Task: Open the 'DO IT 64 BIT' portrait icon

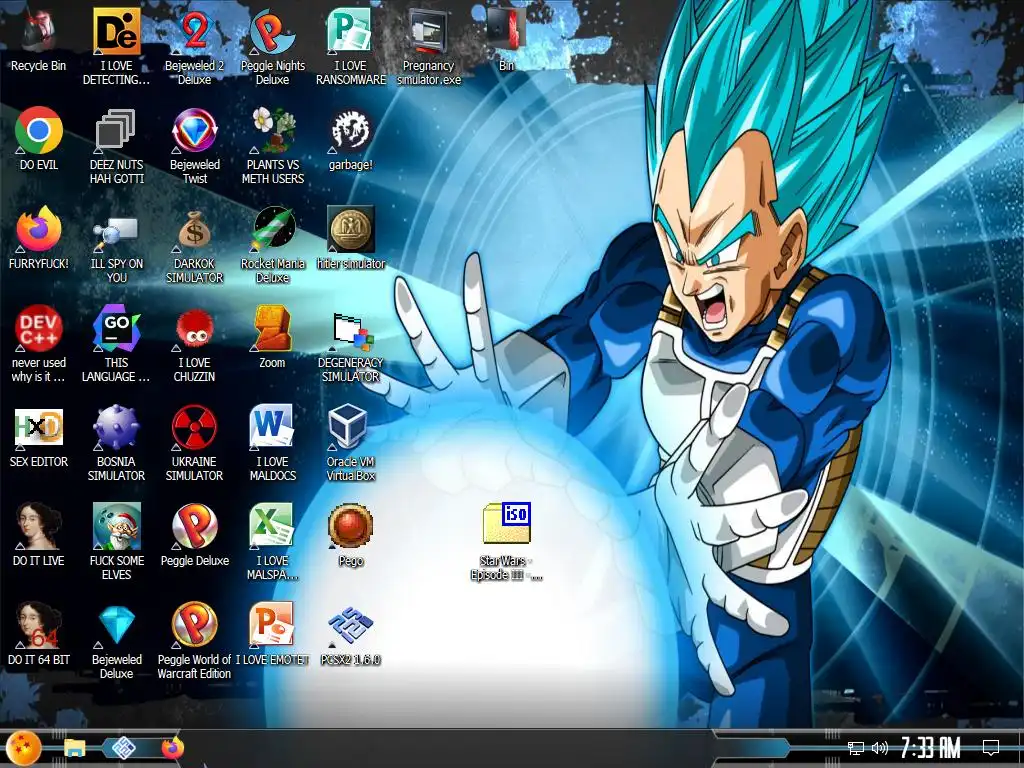Action: pyautogui.click(x=39, y=625)
